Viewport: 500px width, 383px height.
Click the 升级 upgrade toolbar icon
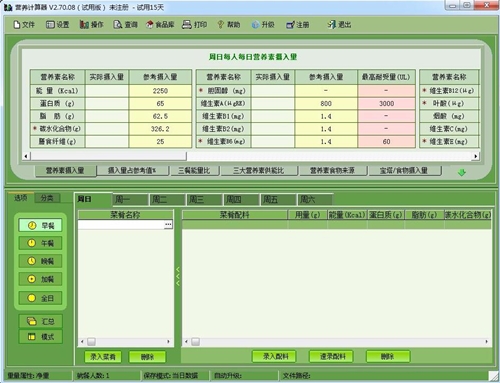(263, 24)
